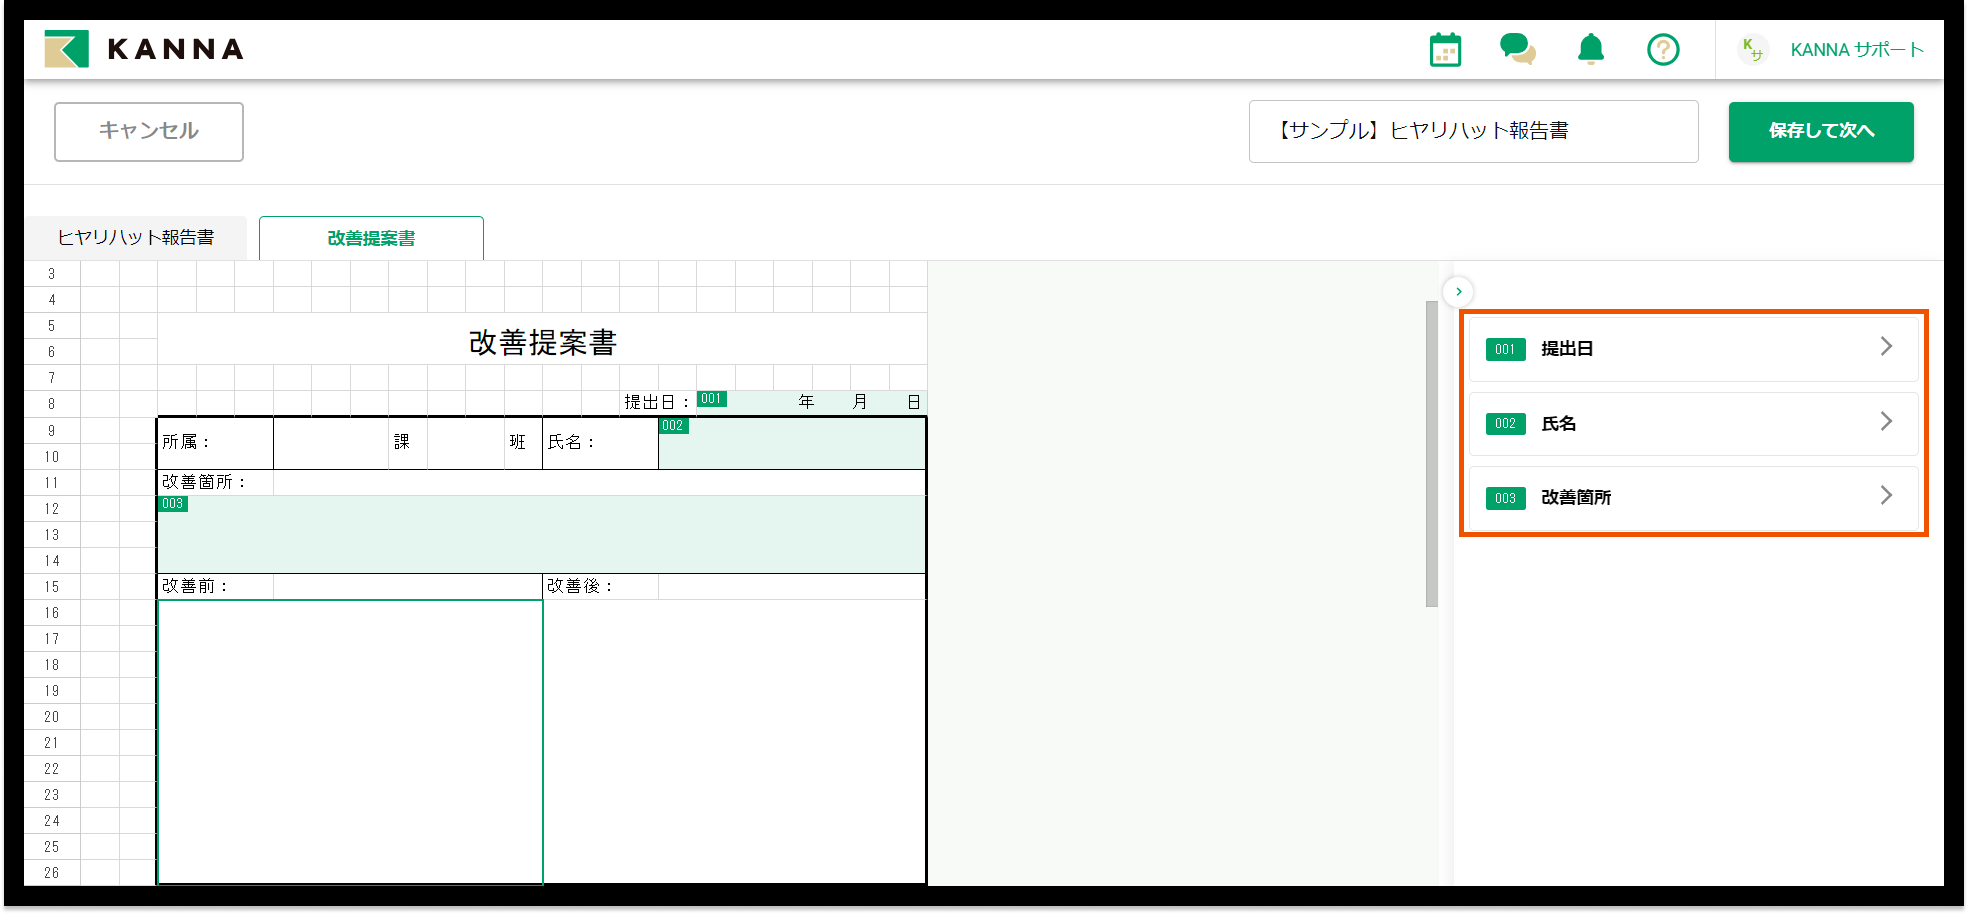The height and width of the screenshot is (914, 1968).
Task: Expand the 002 氏名 item chevron
Action: tap(1886, 421)
